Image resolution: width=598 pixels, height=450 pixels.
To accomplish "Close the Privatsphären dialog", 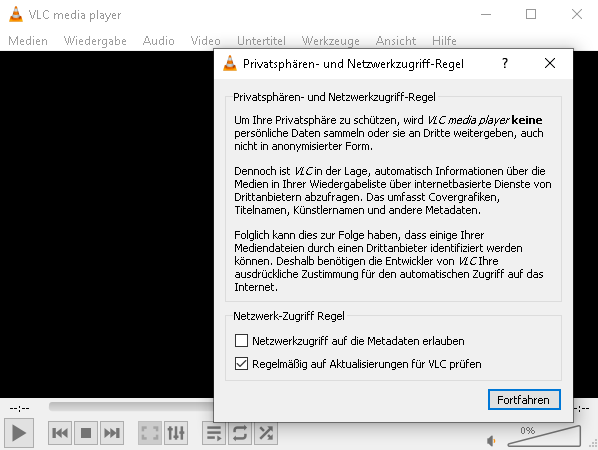I will 550,63.
